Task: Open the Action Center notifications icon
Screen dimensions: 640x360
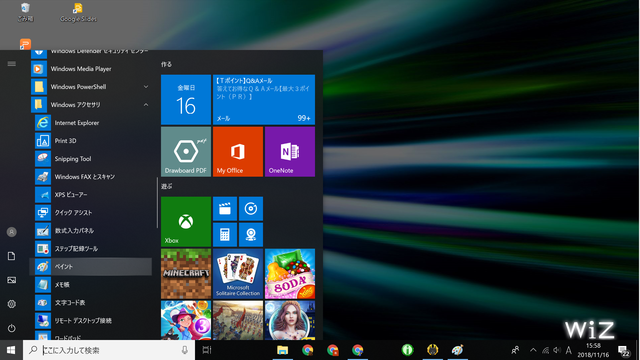Action: (x=624, y=350)
